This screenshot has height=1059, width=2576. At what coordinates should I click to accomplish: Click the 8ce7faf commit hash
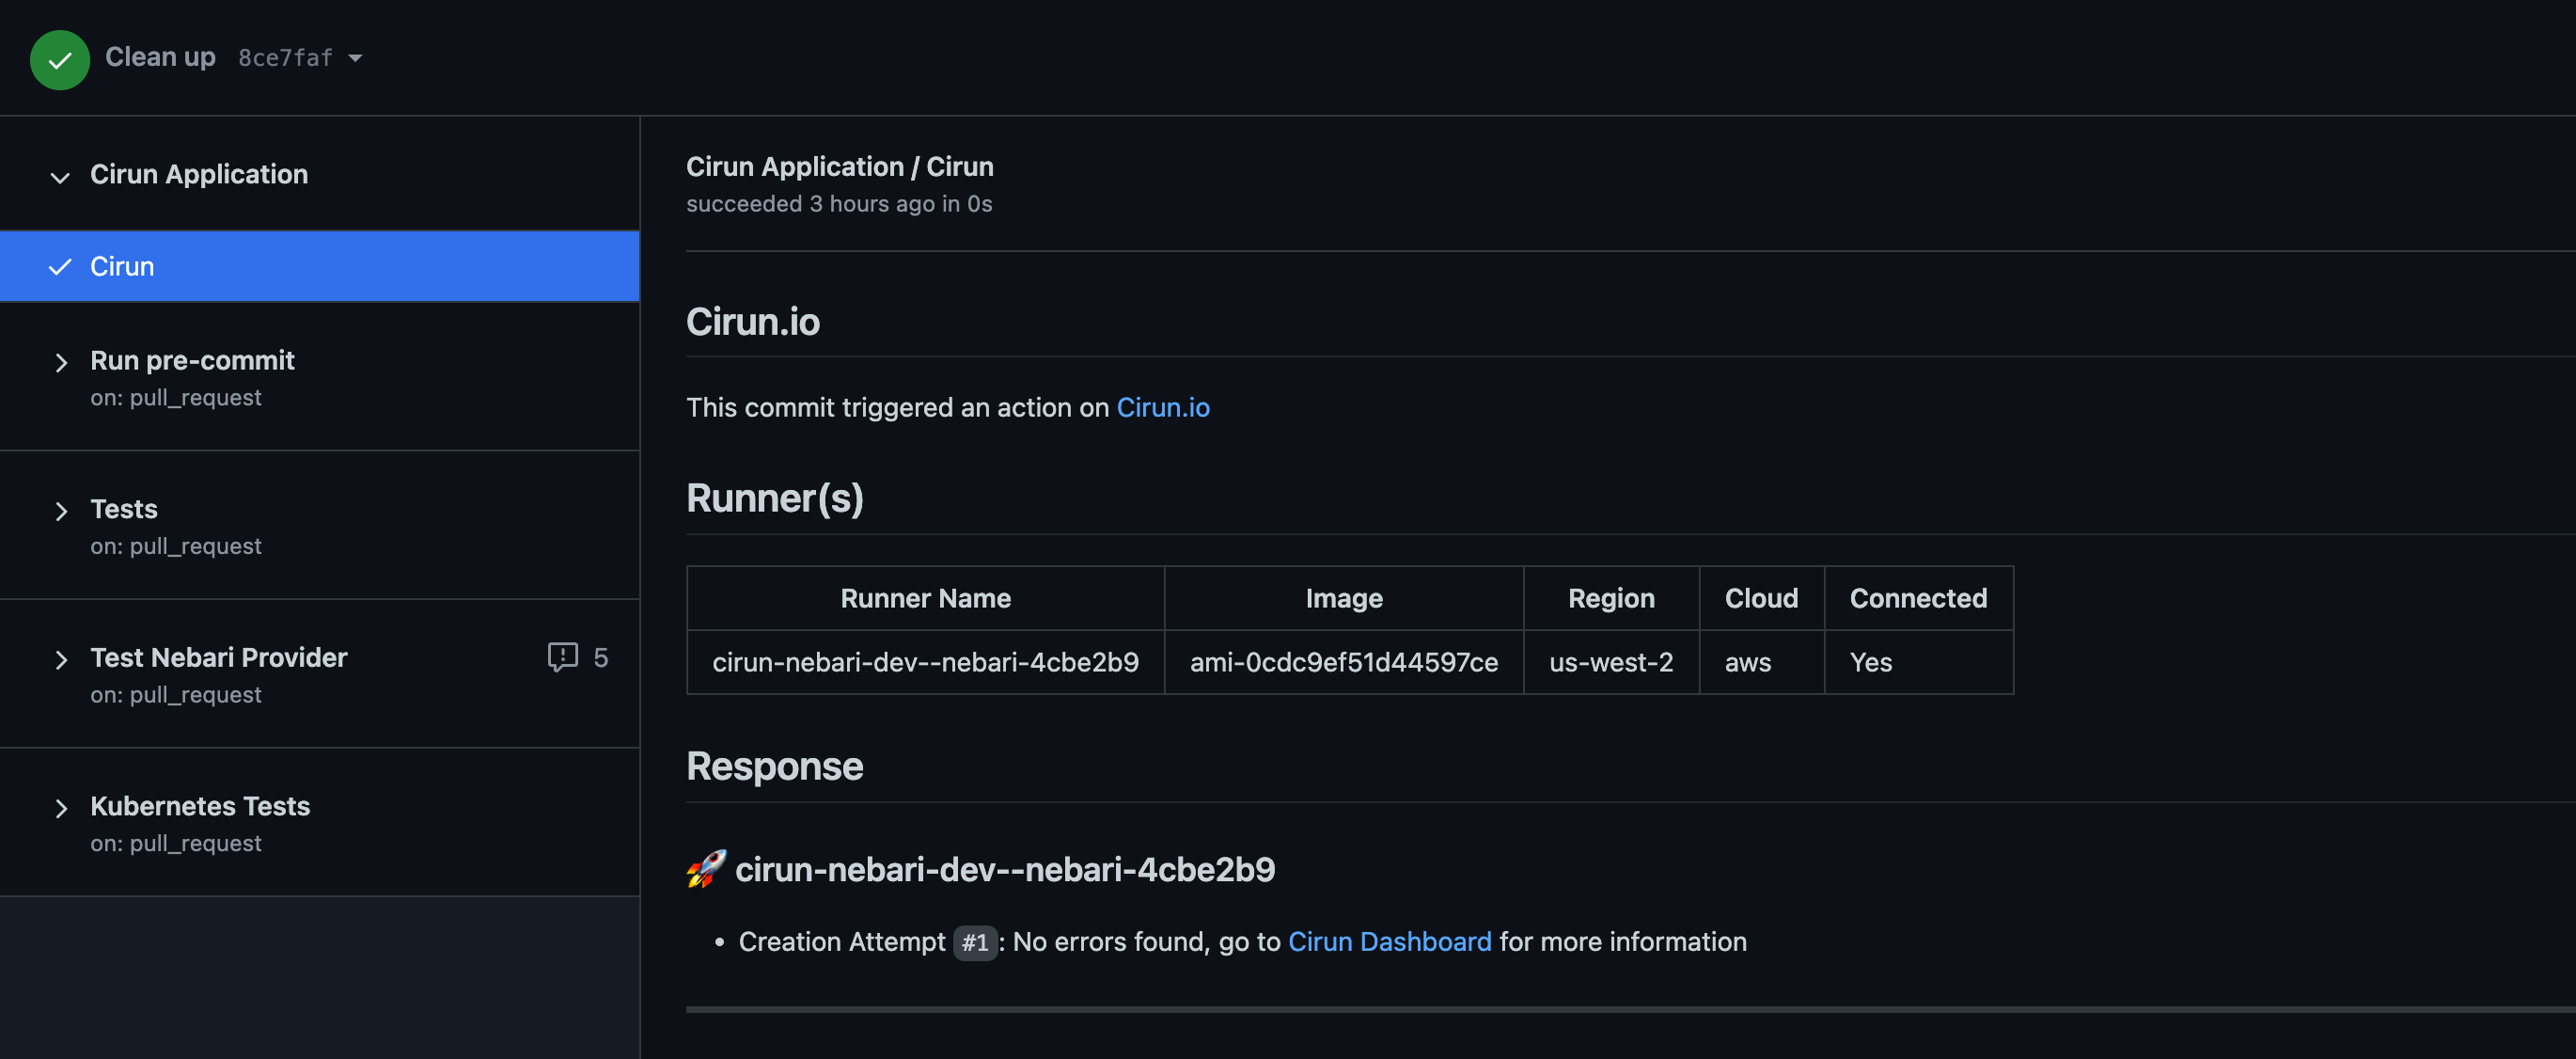[285, 58]
